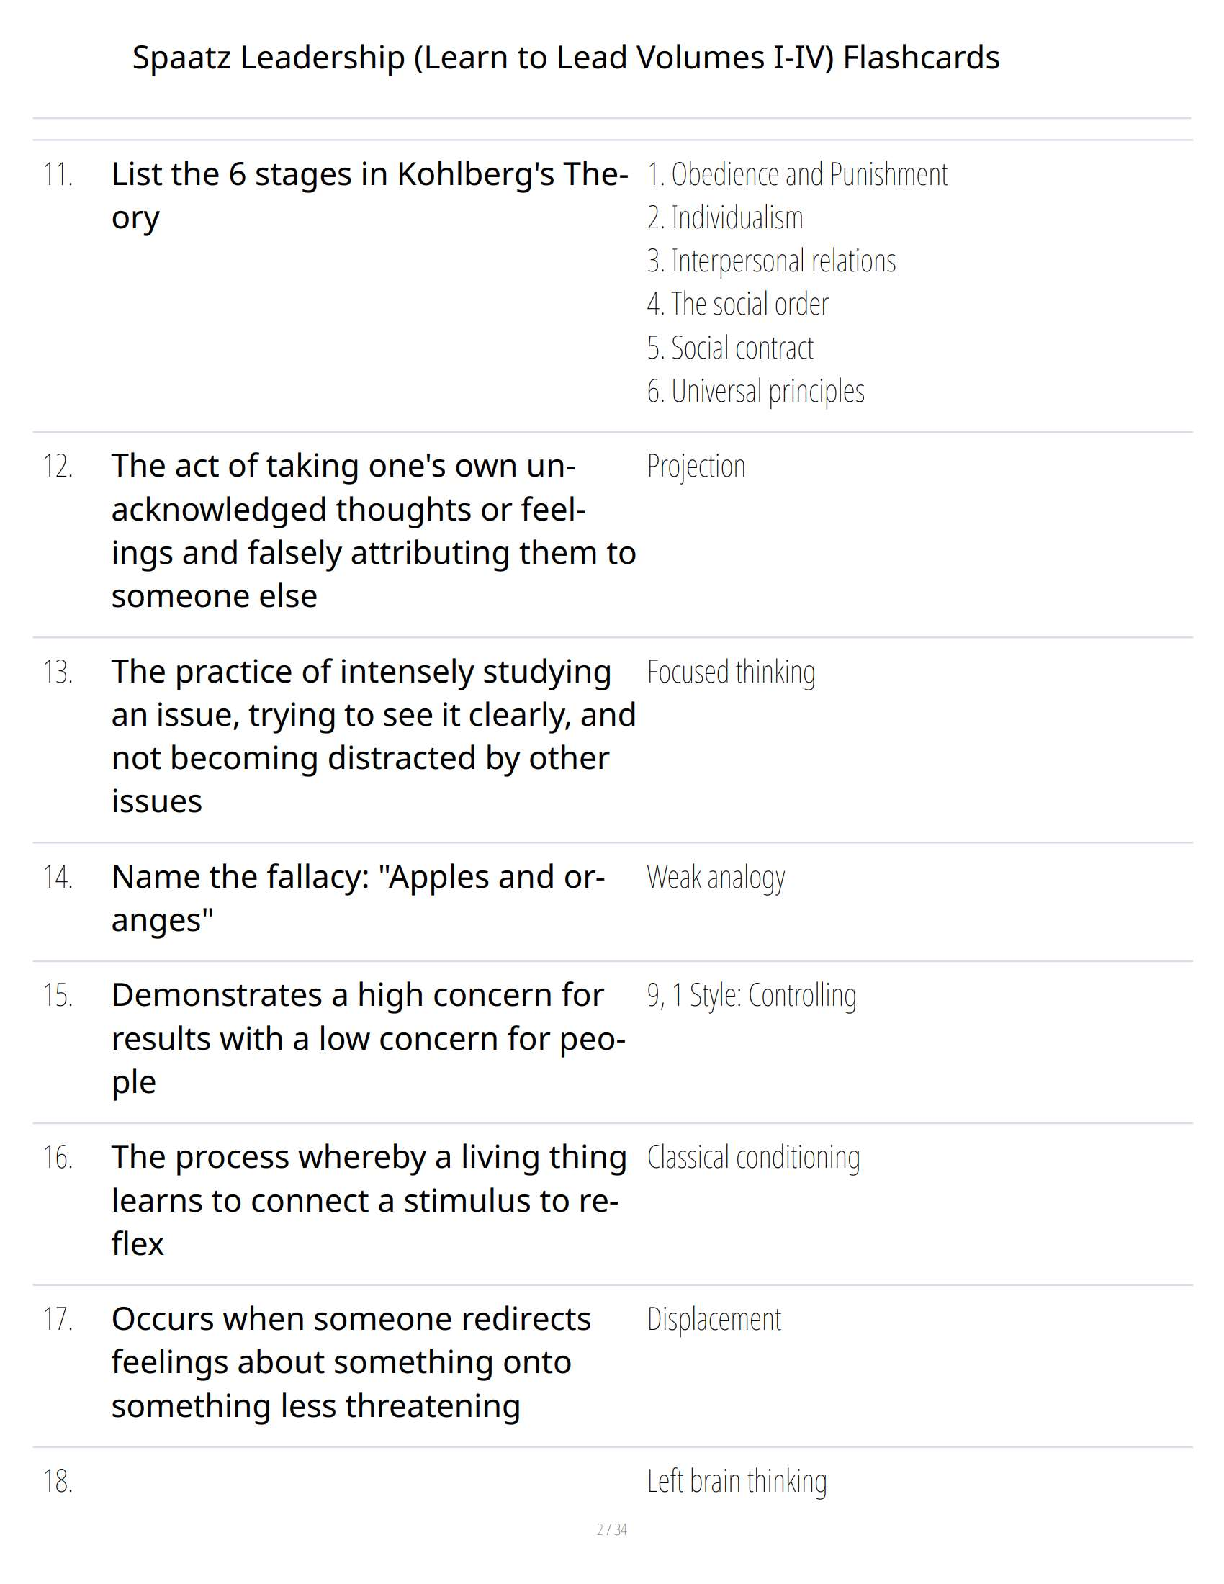Image resolution: width=1224 pixels, height=1584 pixels.
Task: Select the '9, 1 Style: Controlling' answer
Action: [751, 996]
